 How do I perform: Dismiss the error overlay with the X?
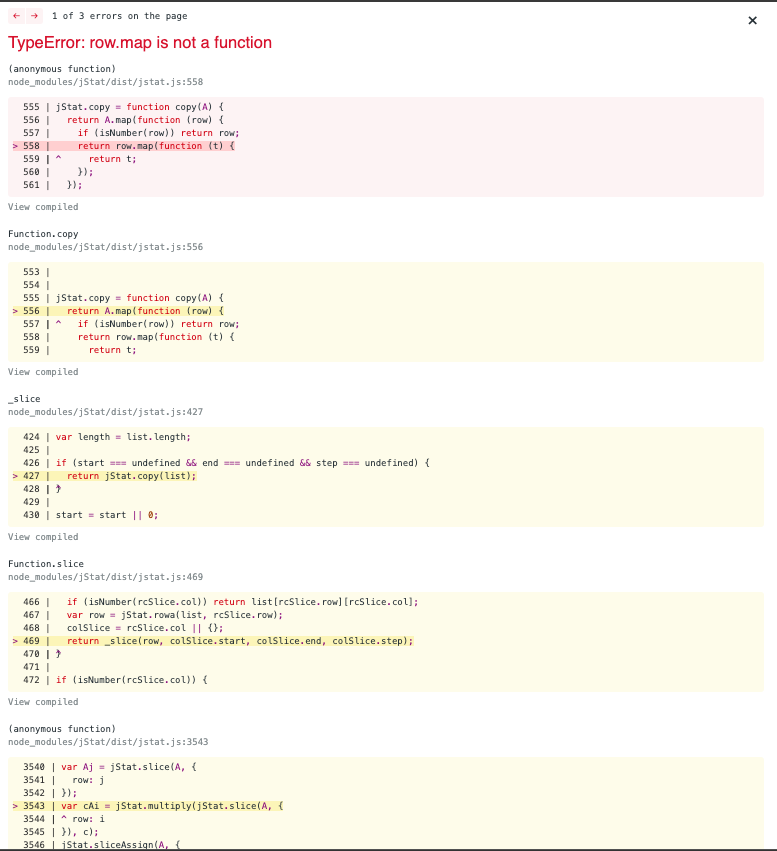(752, 20)
